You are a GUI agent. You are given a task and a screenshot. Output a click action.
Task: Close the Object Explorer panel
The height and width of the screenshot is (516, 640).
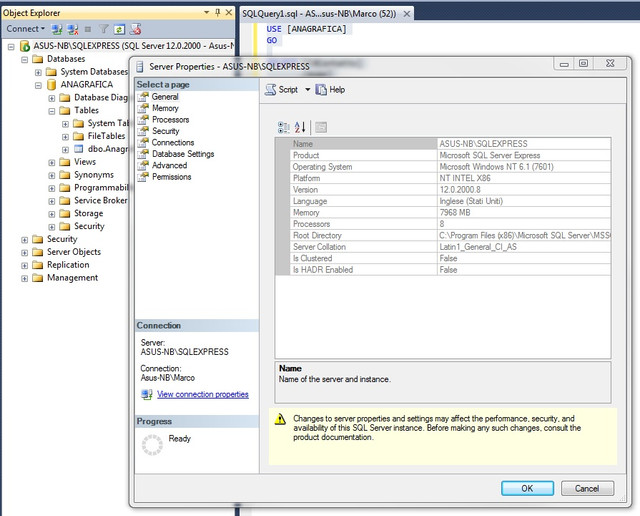click(229, 13)
